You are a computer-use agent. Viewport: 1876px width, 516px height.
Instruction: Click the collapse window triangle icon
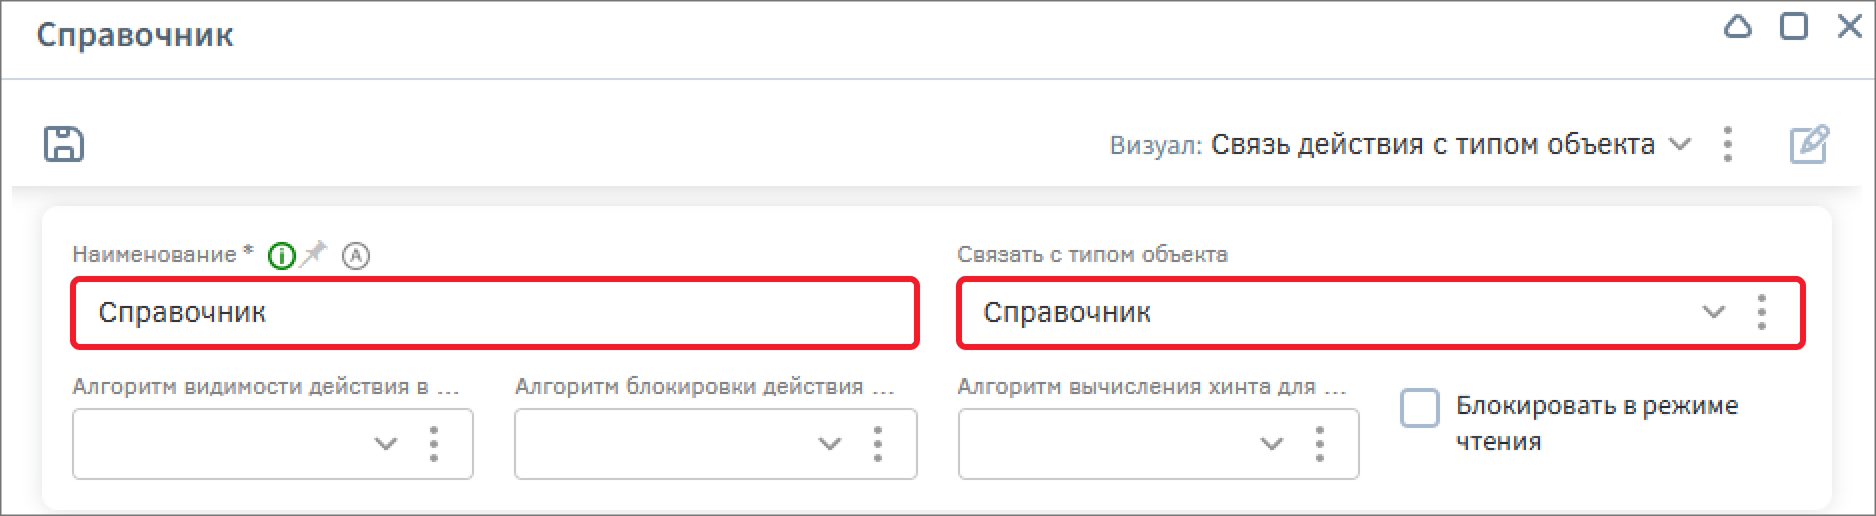pyautogui.click(x=1738, y=27)
